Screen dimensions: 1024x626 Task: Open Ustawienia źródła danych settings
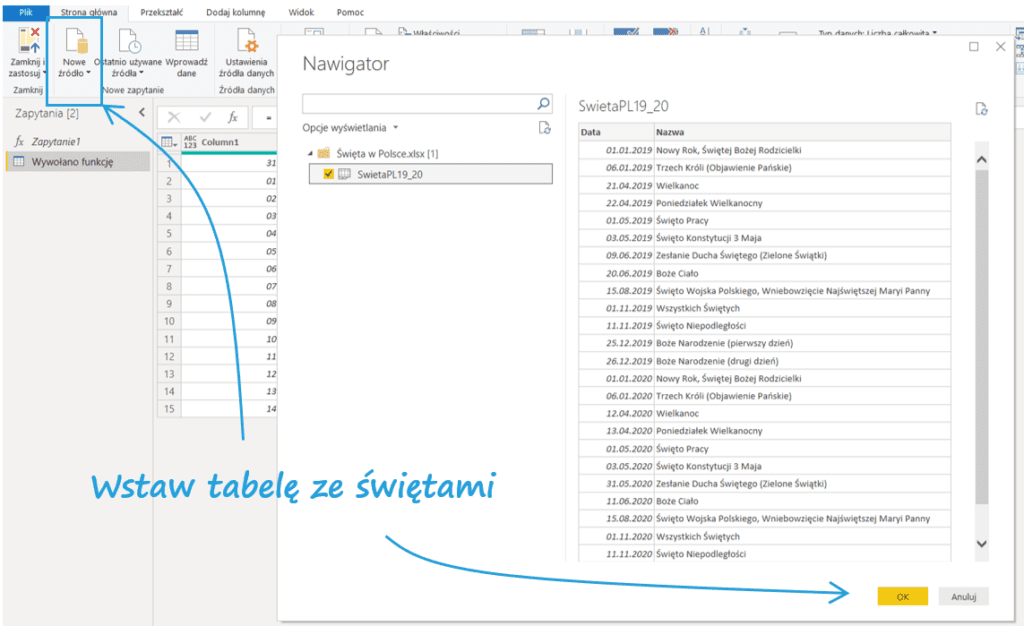(x=246, y=42)
